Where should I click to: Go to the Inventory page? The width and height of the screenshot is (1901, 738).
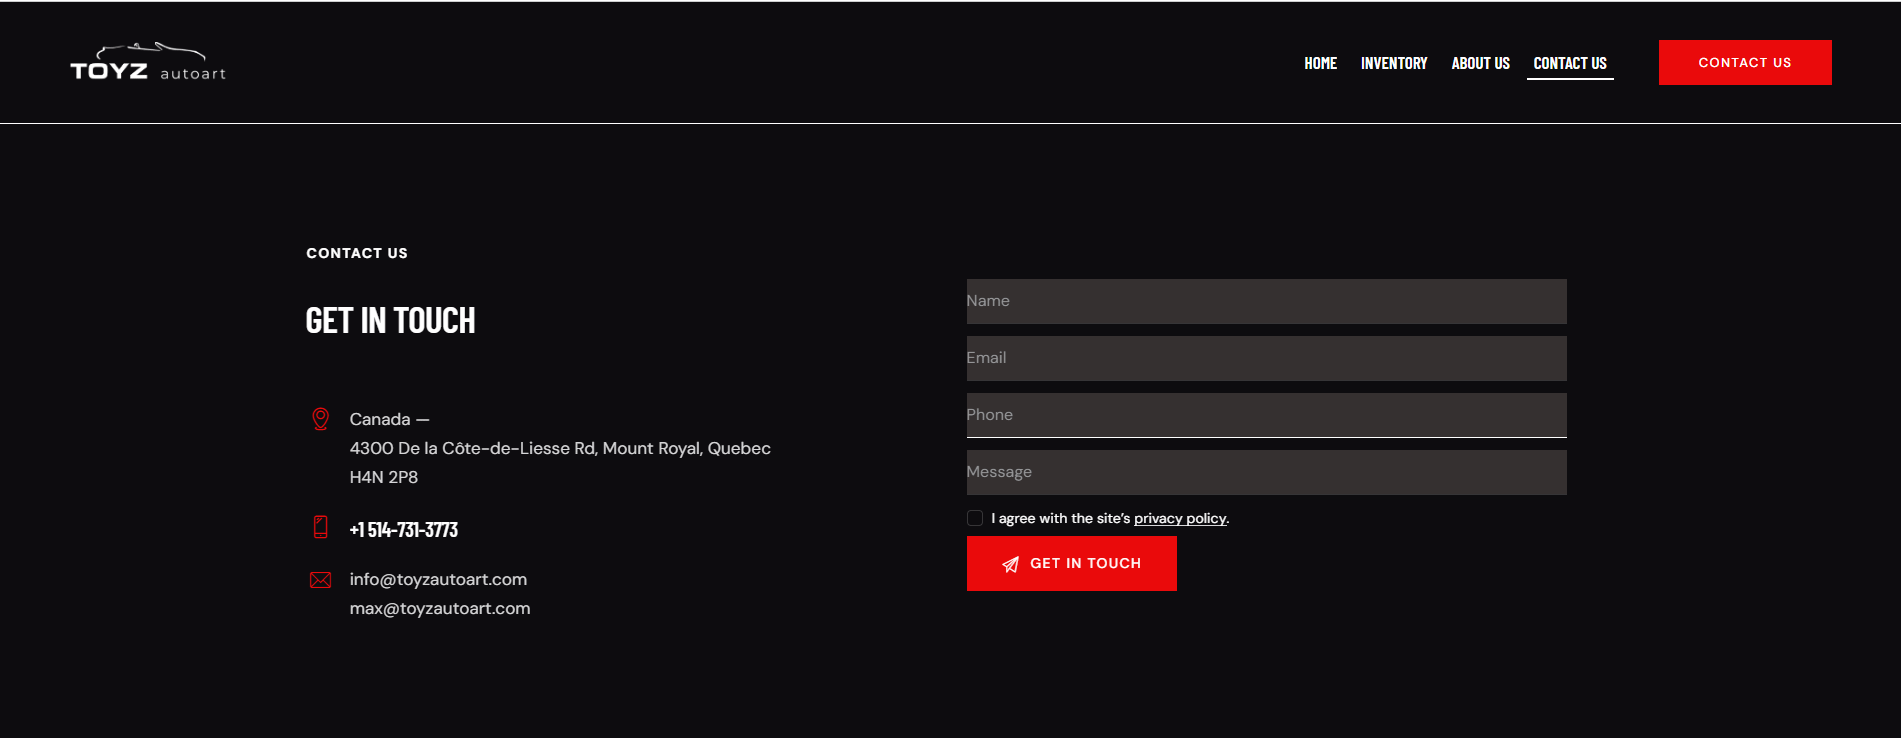coord(1393,63)
